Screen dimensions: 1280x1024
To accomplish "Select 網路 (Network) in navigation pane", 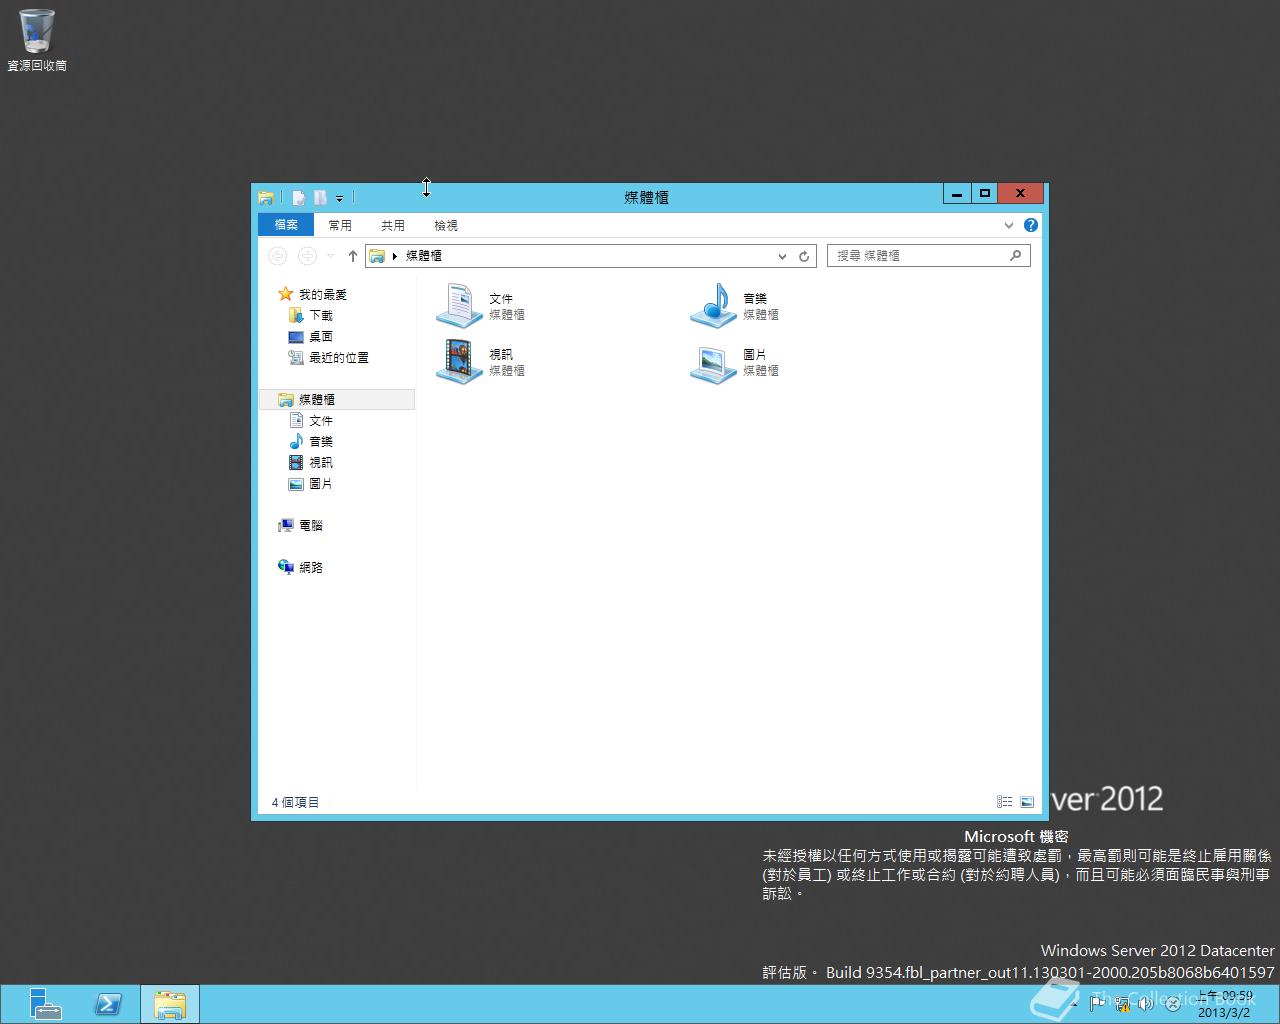I will [301, 567].
